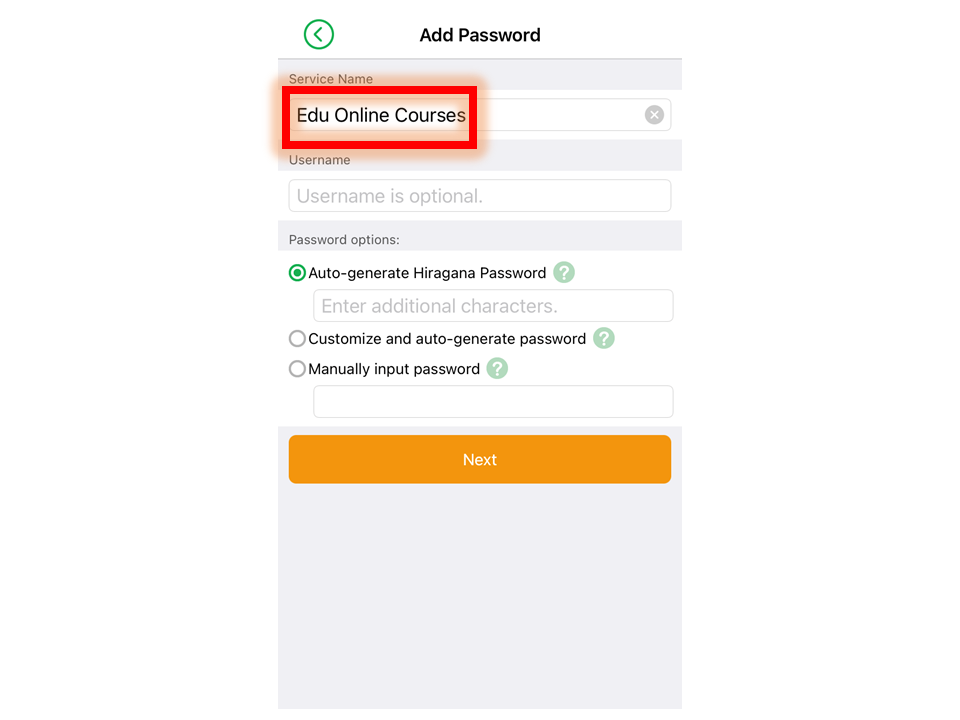Go back using the green chevron icon
The width and height of the screenshot is (960, 720).
point(318,34)
